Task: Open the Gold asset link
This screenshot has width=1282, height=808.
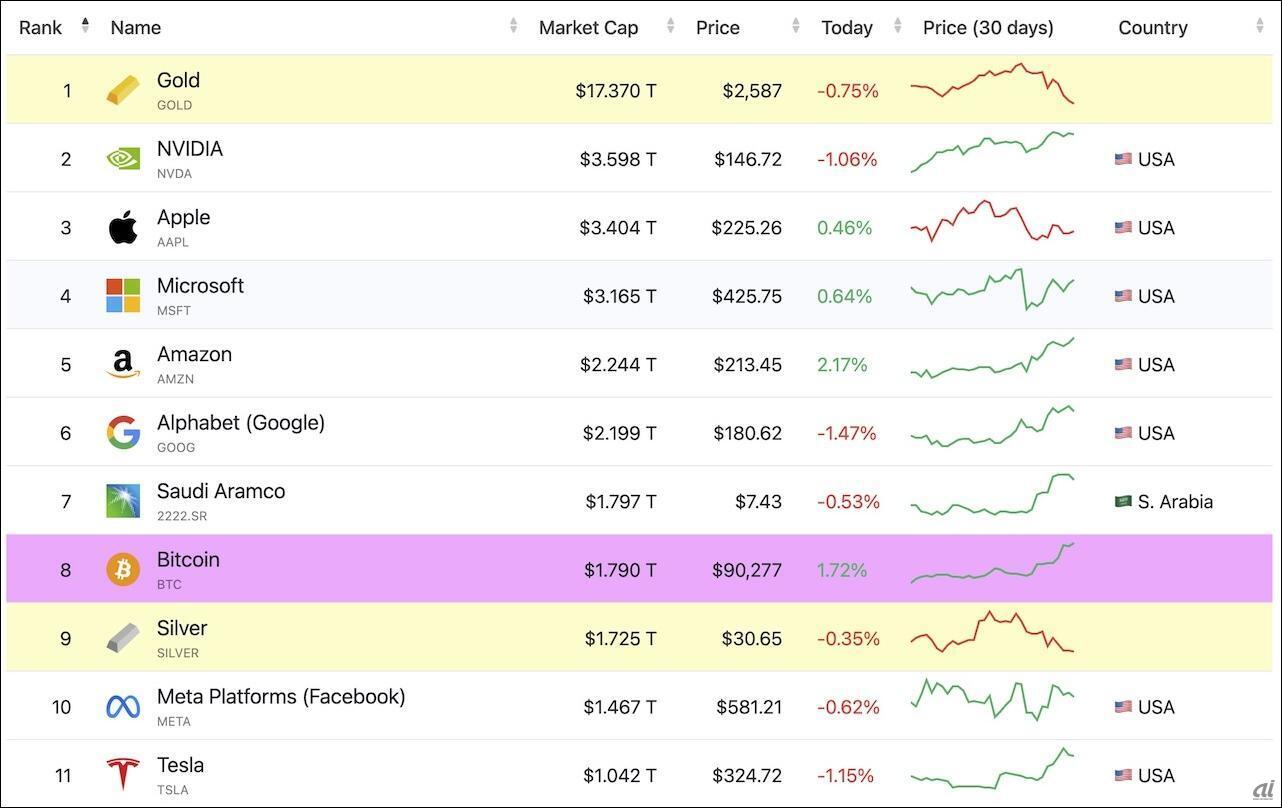Action: pos(178,81)
